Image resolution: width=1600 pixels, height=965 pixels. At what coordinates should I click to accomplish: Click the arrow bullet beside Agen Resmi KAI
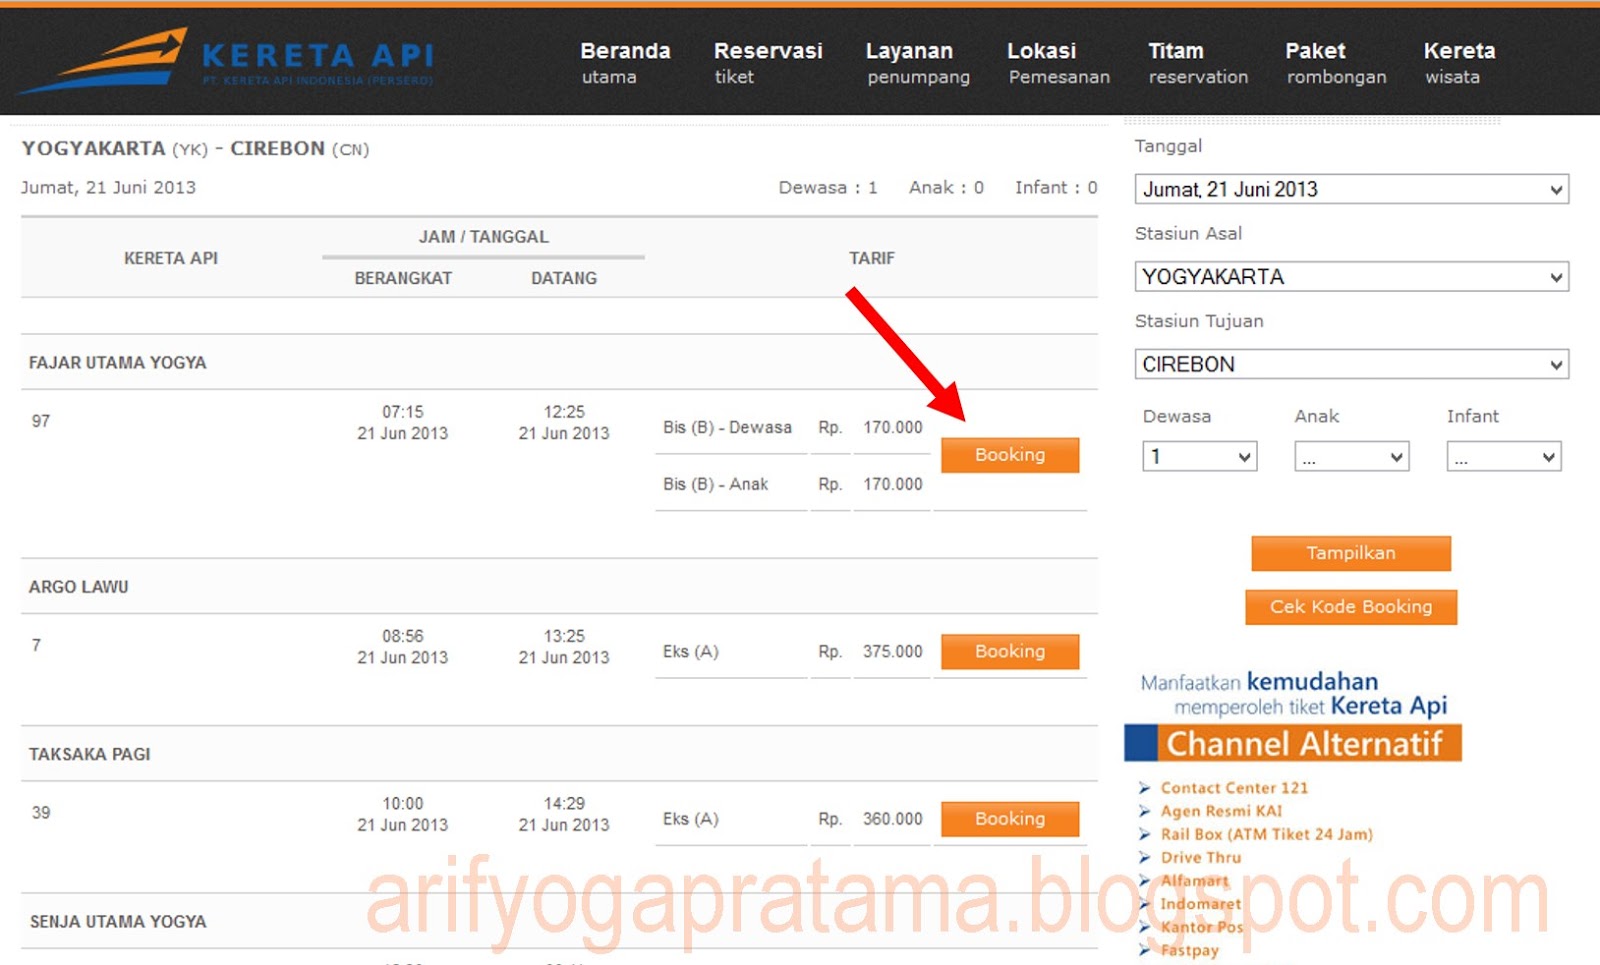pyautogui.click(x=1145, y=811)
